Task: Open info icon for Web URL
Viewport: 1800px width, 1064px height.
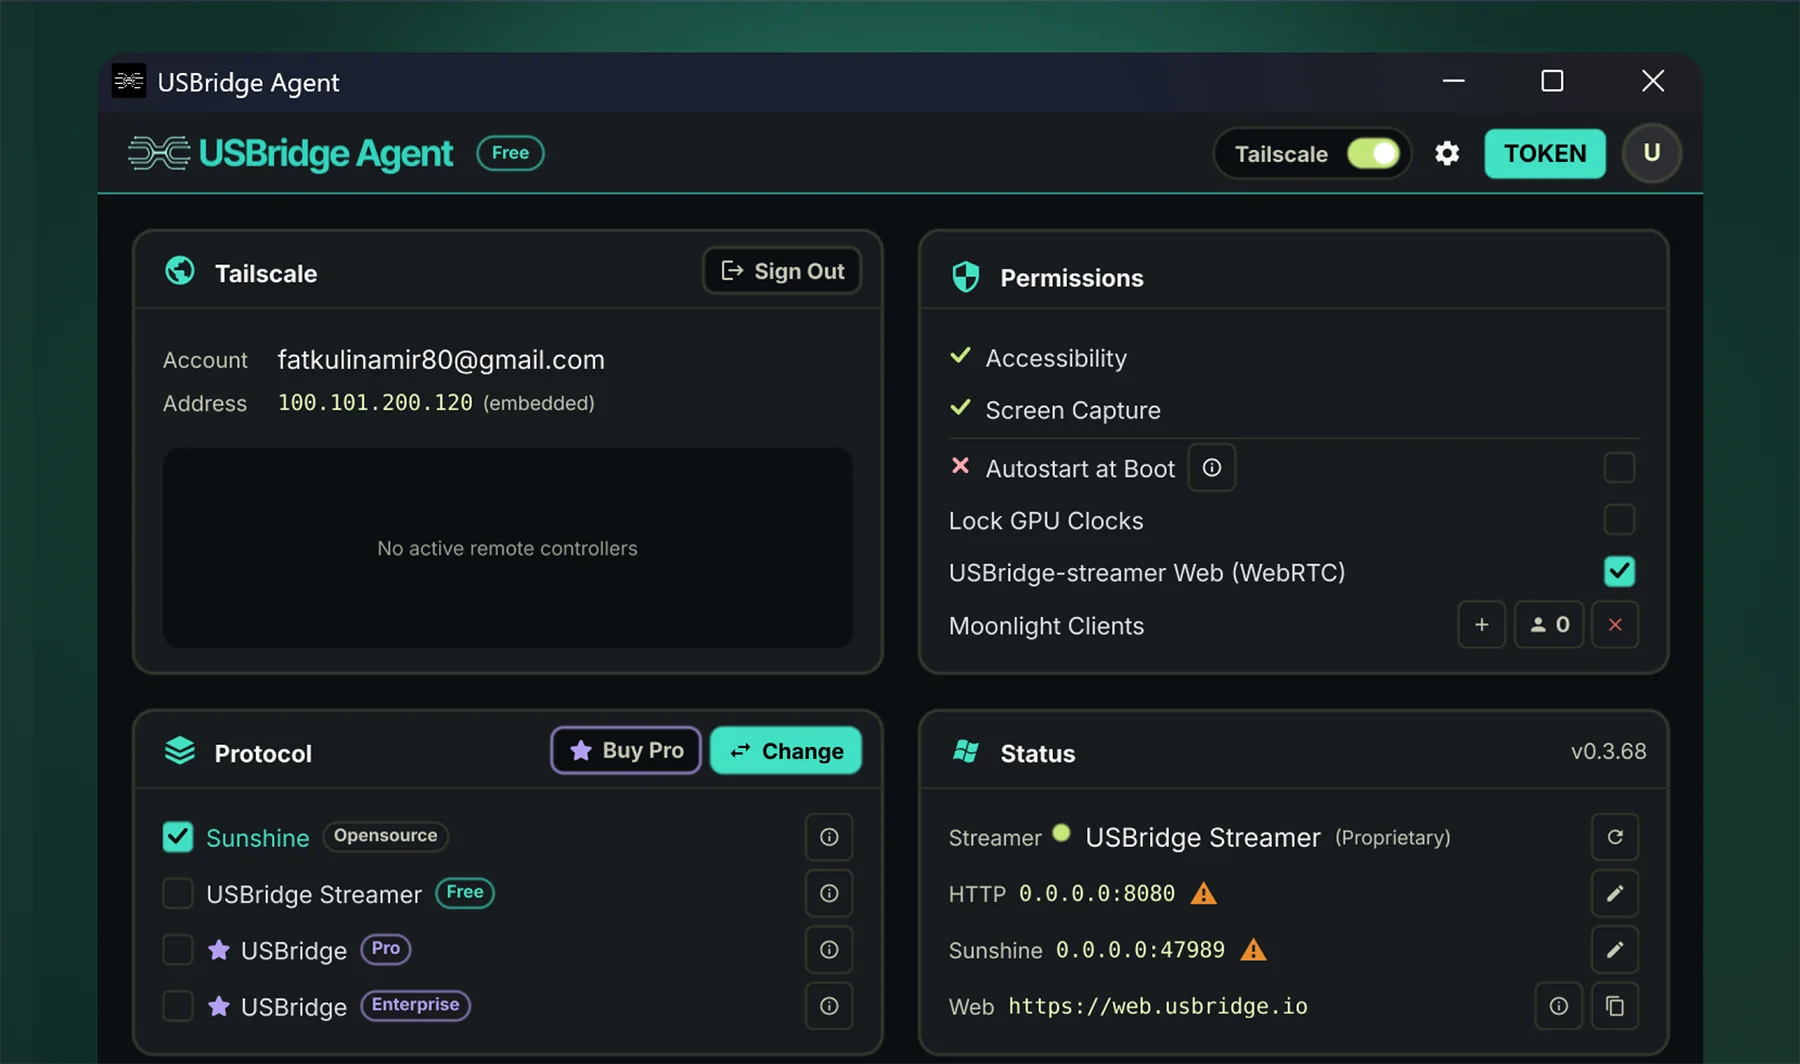Action: (1558, 1006)
